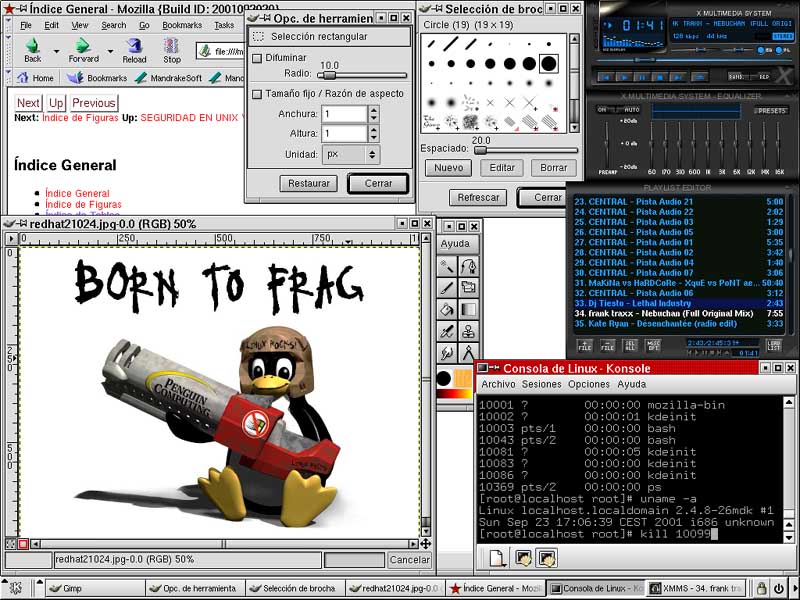
Task: Click misc options button in XMMS playlist
Action: pyautogui.click(x=653, y=346)
